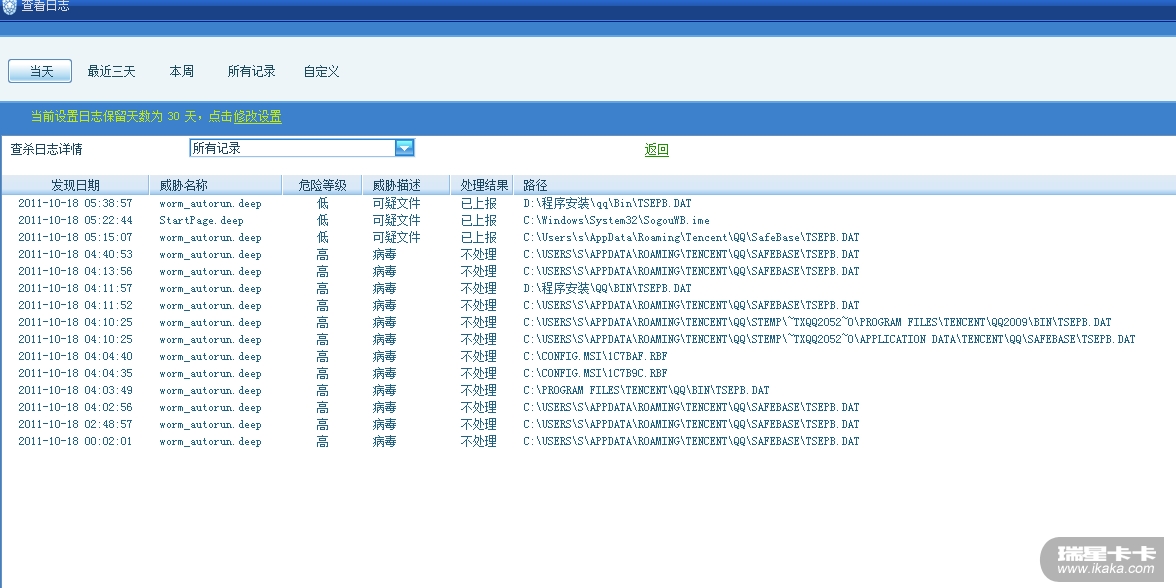This screenshot has width=1176, height=588.
Task: Click path ending APPLICATION DATA\TENCENT\QQ\SAFEBASE\TSEPB.DAT
Action: [830, 340]
